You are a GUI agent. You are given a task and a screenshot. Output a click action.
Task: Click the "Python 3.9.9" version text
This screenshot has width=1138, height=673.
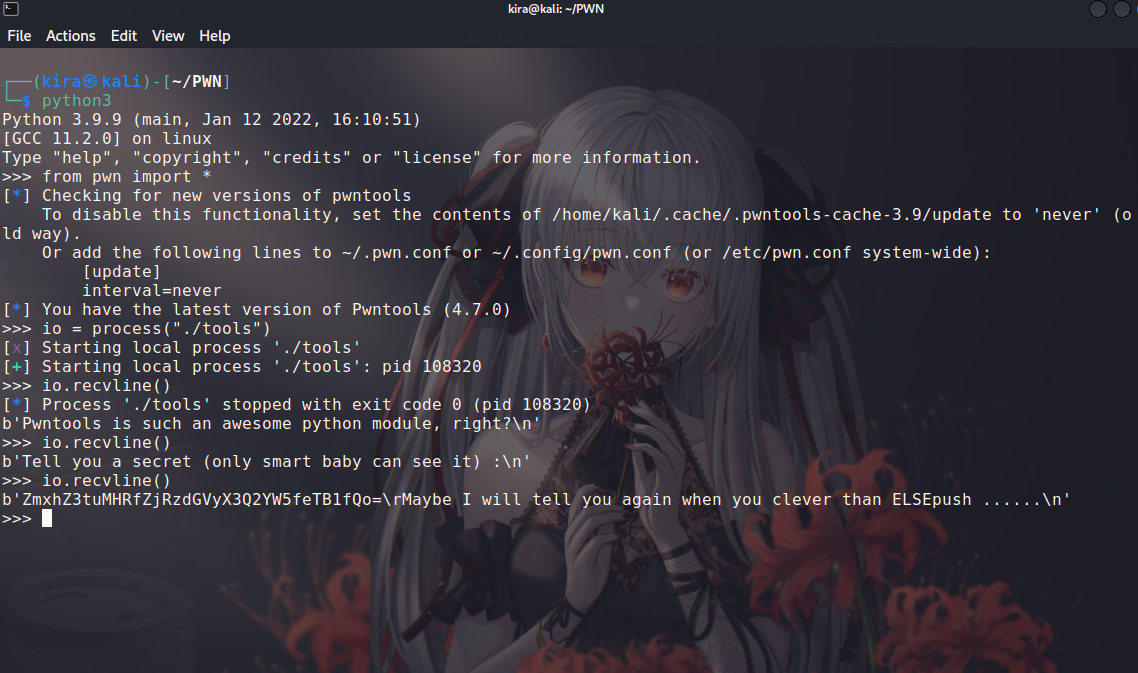coord(62,119)
